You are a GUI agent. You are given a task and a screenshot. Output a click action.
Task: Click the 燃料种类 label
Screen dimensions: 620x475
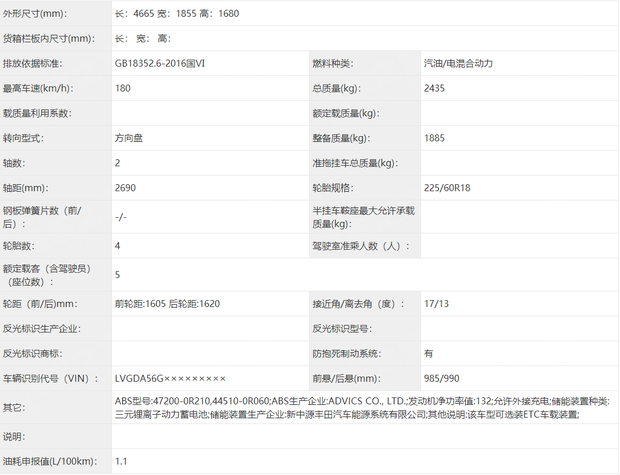333,64
